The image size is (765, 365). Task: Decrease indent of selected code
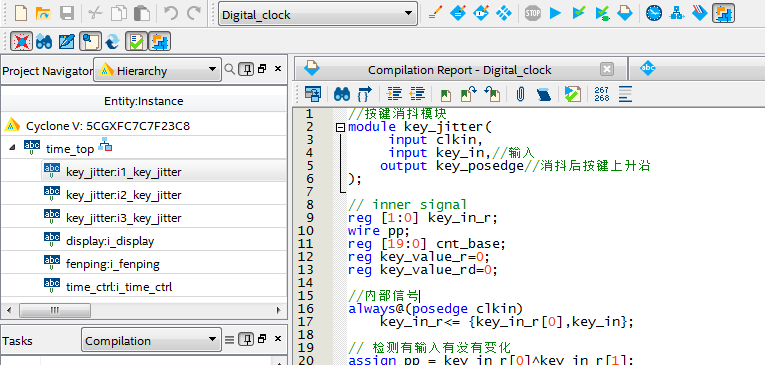tap(417, 94)
